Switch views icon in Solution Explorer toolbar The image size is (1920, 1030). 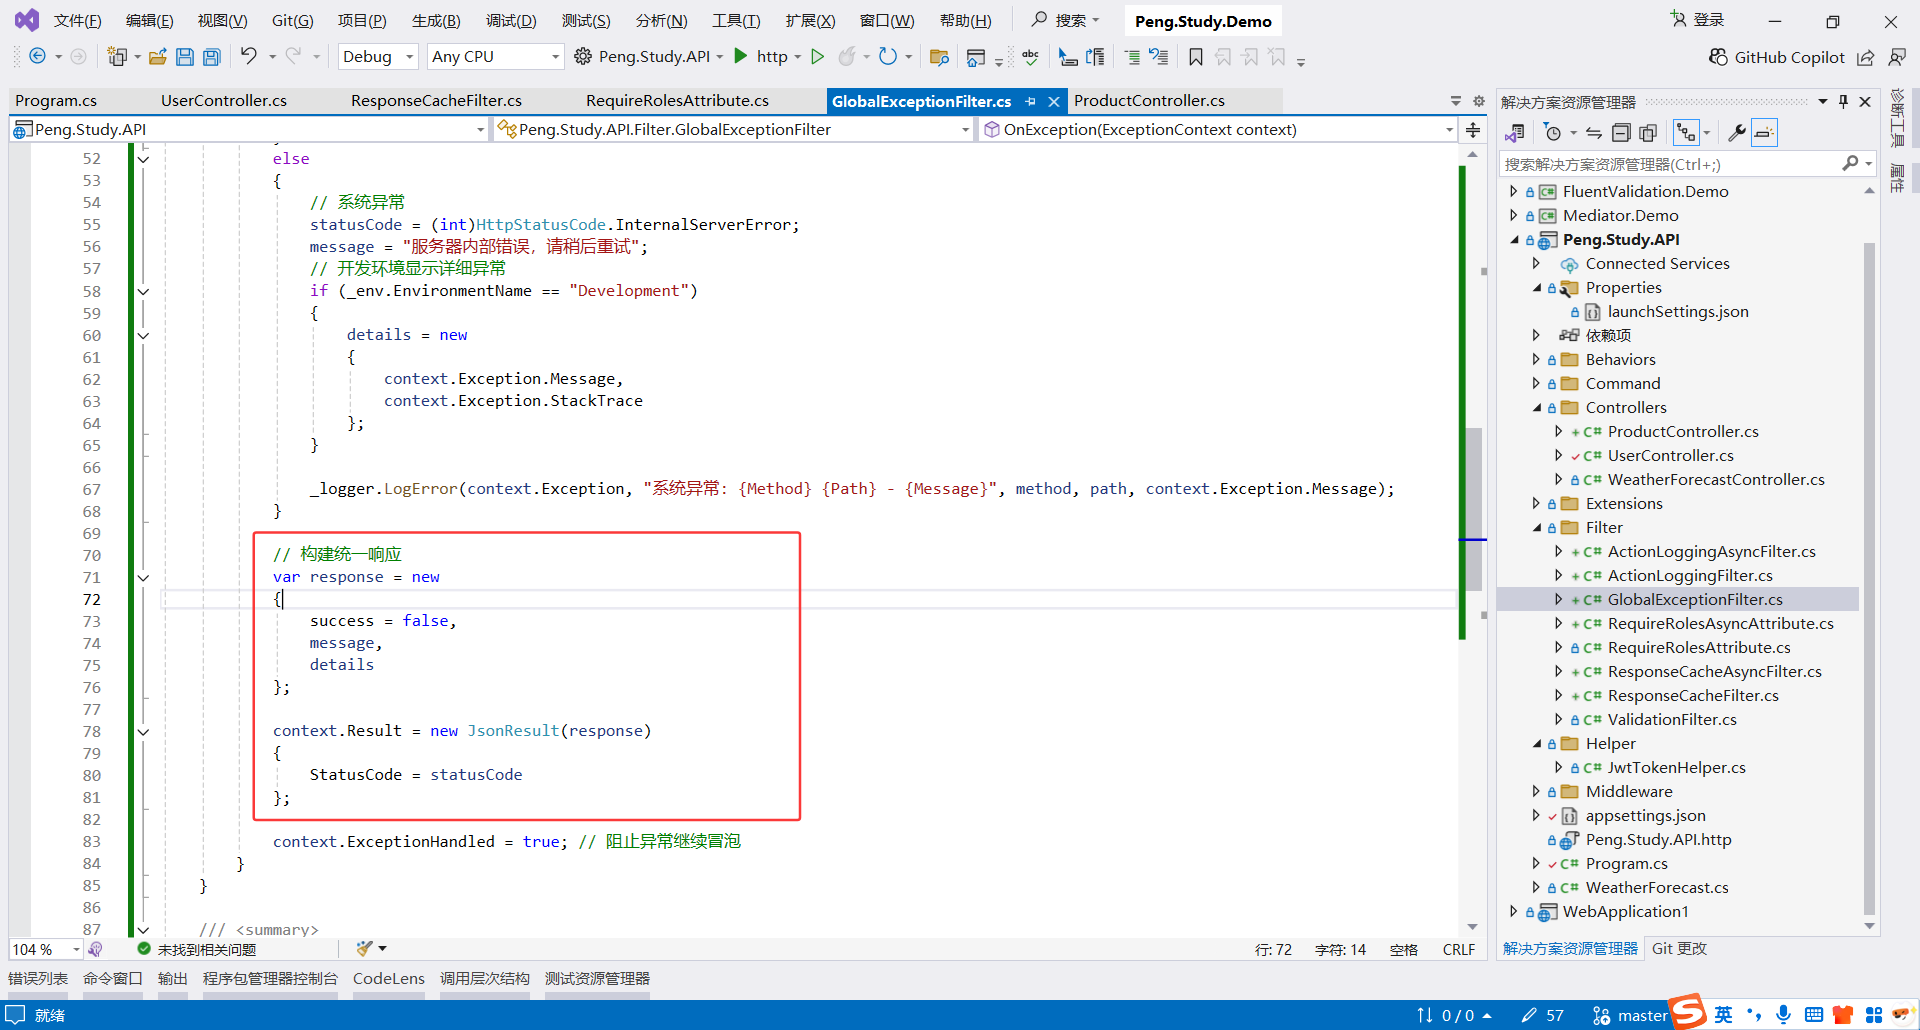coord(1516,133)
